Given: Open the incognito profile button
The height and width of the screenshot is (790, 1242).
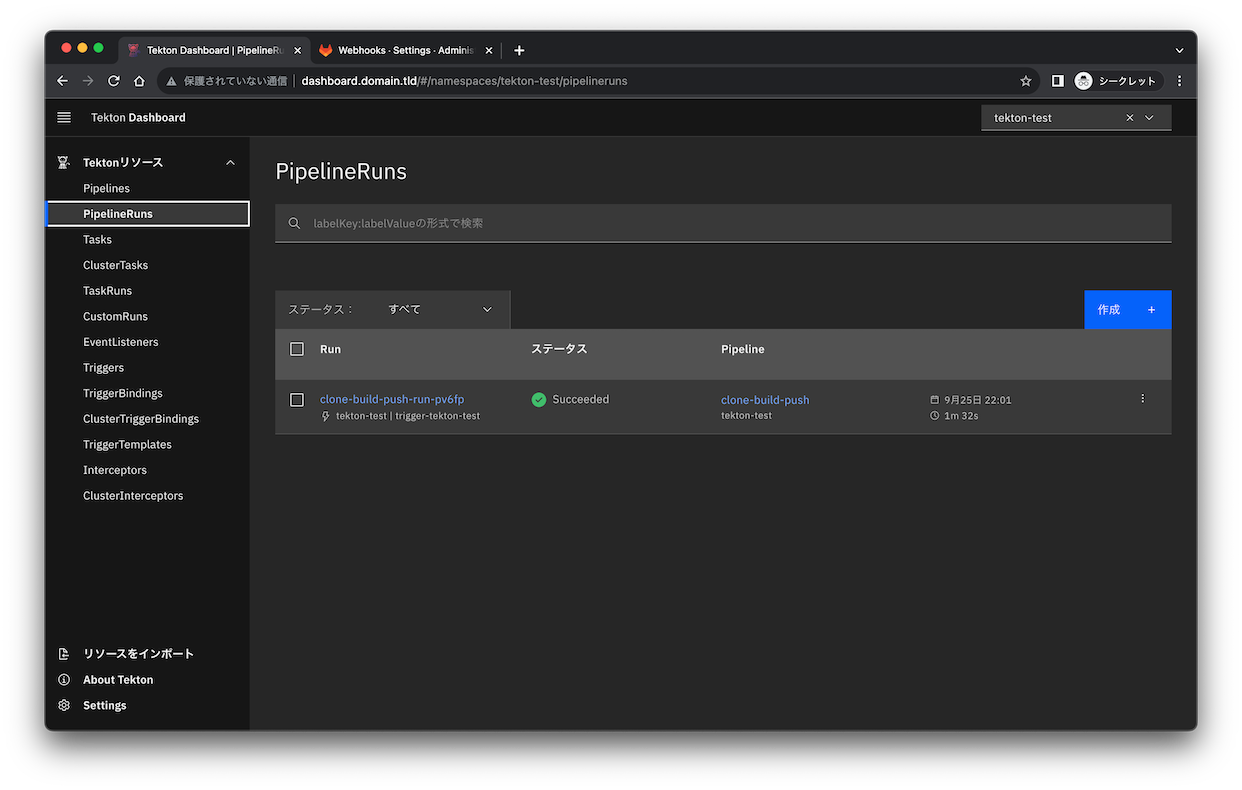Looking at the screenshot, I should (x=1118, y=81).
